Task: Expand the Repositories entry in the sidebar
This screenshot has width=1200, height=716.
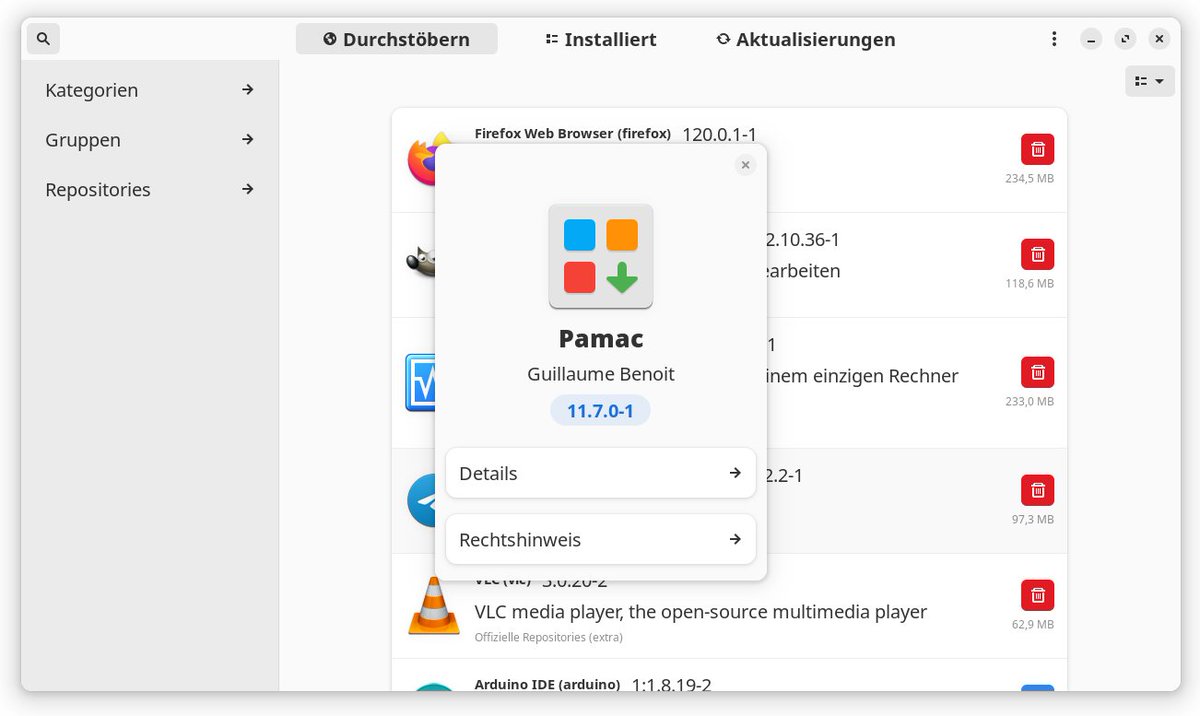Action: point(147,189)
